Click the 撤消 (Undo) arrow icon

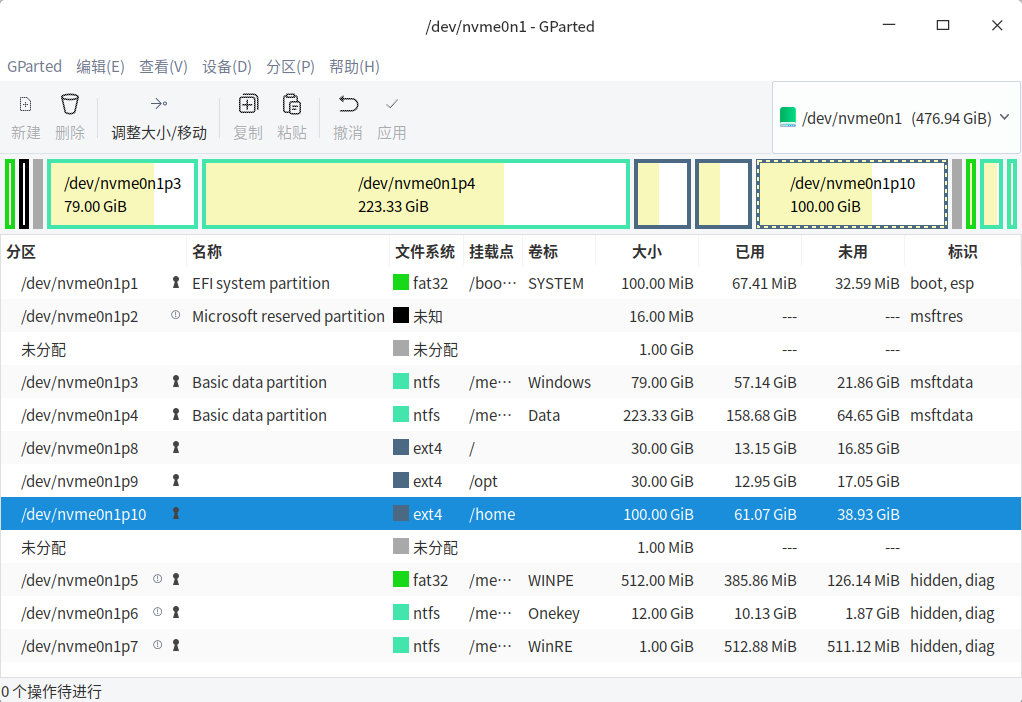click(347, 103)
